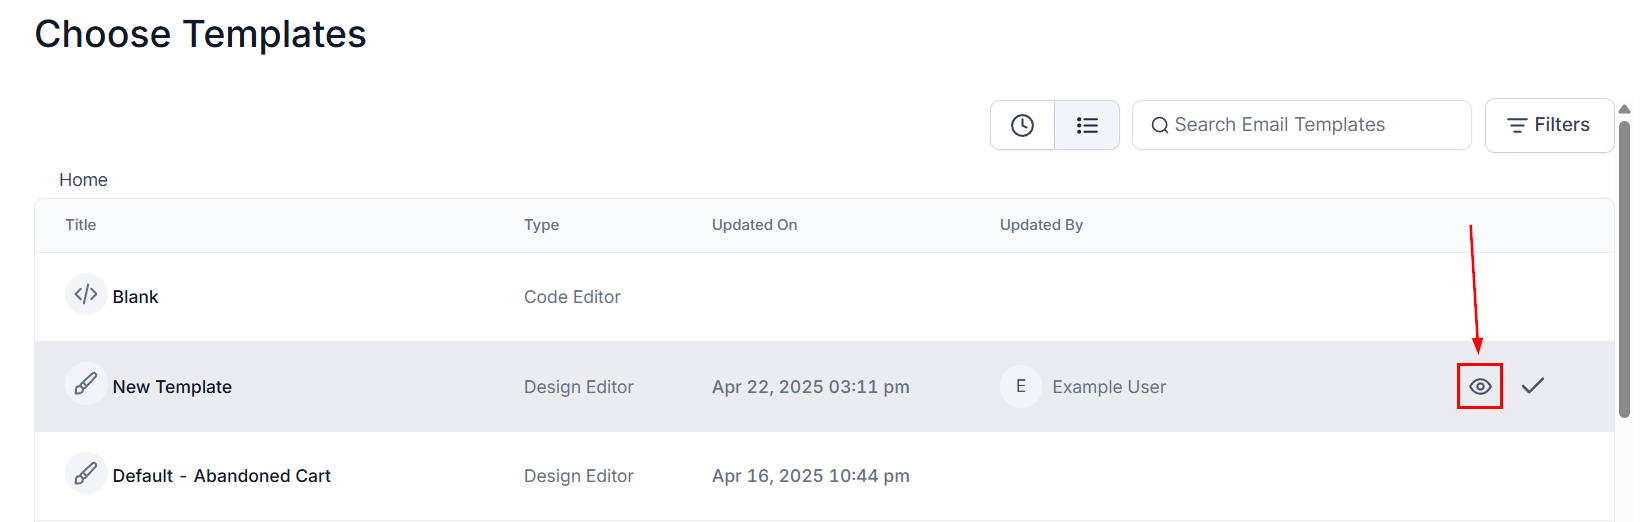Viewport: 1647px width, 522px height.
Task: Sort by Updated By column header
Action: 1041,225
